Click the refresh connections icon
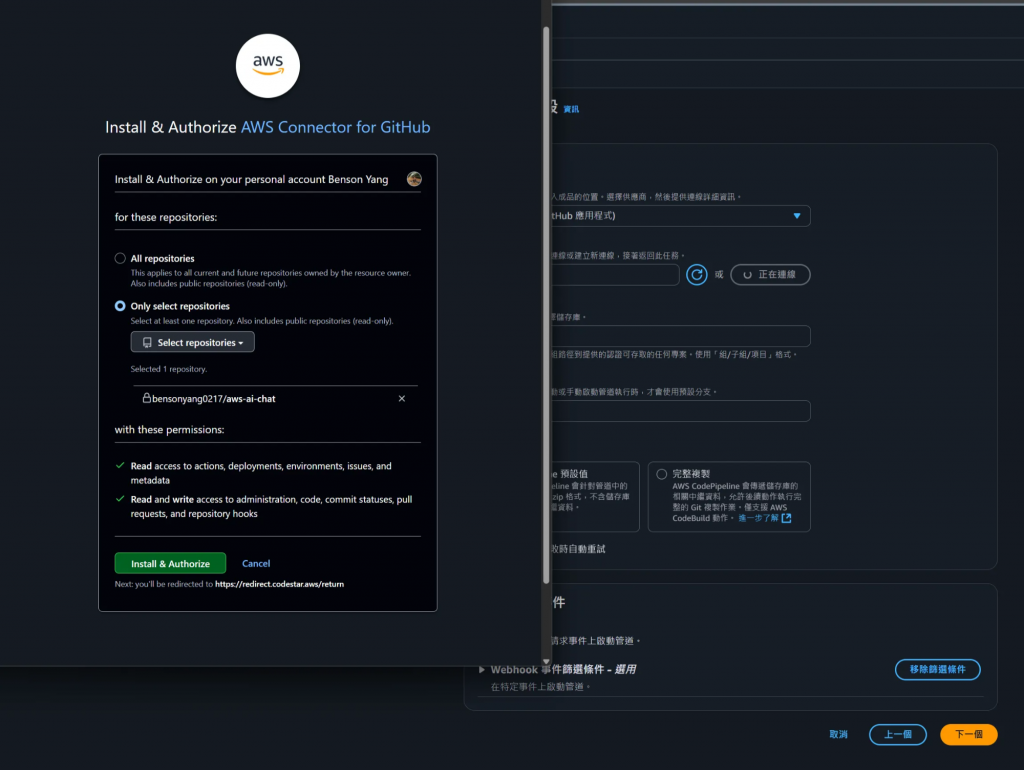 click(697, 274)
